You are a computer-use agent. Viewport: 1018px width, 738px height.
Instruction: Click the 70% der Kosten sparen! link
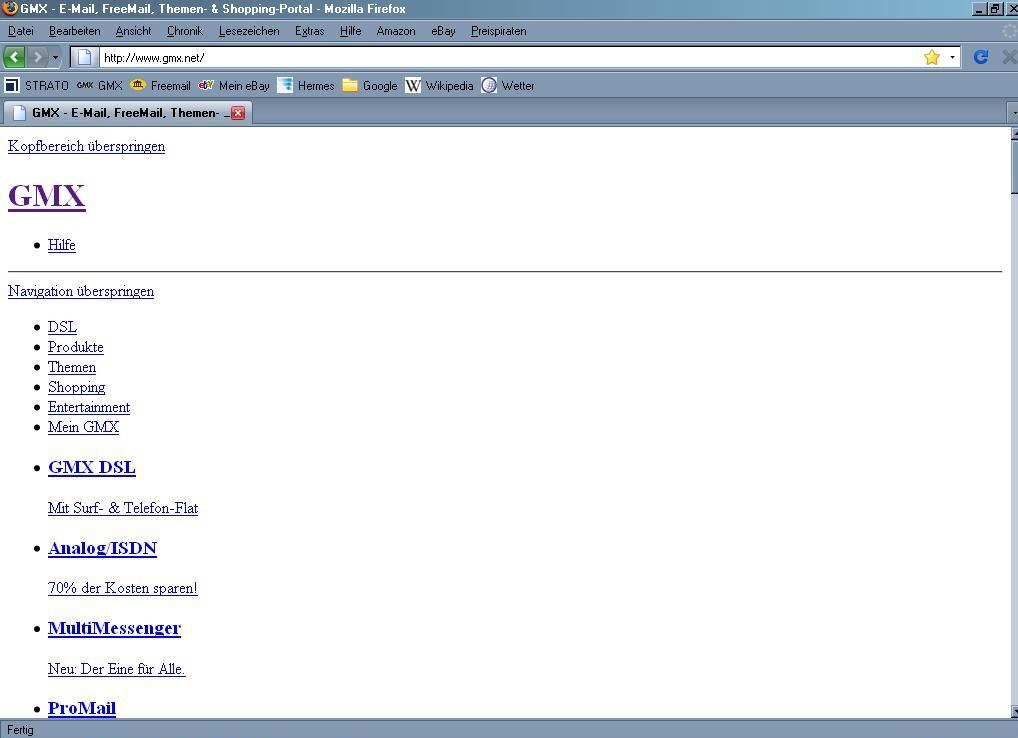pos(123,588)
